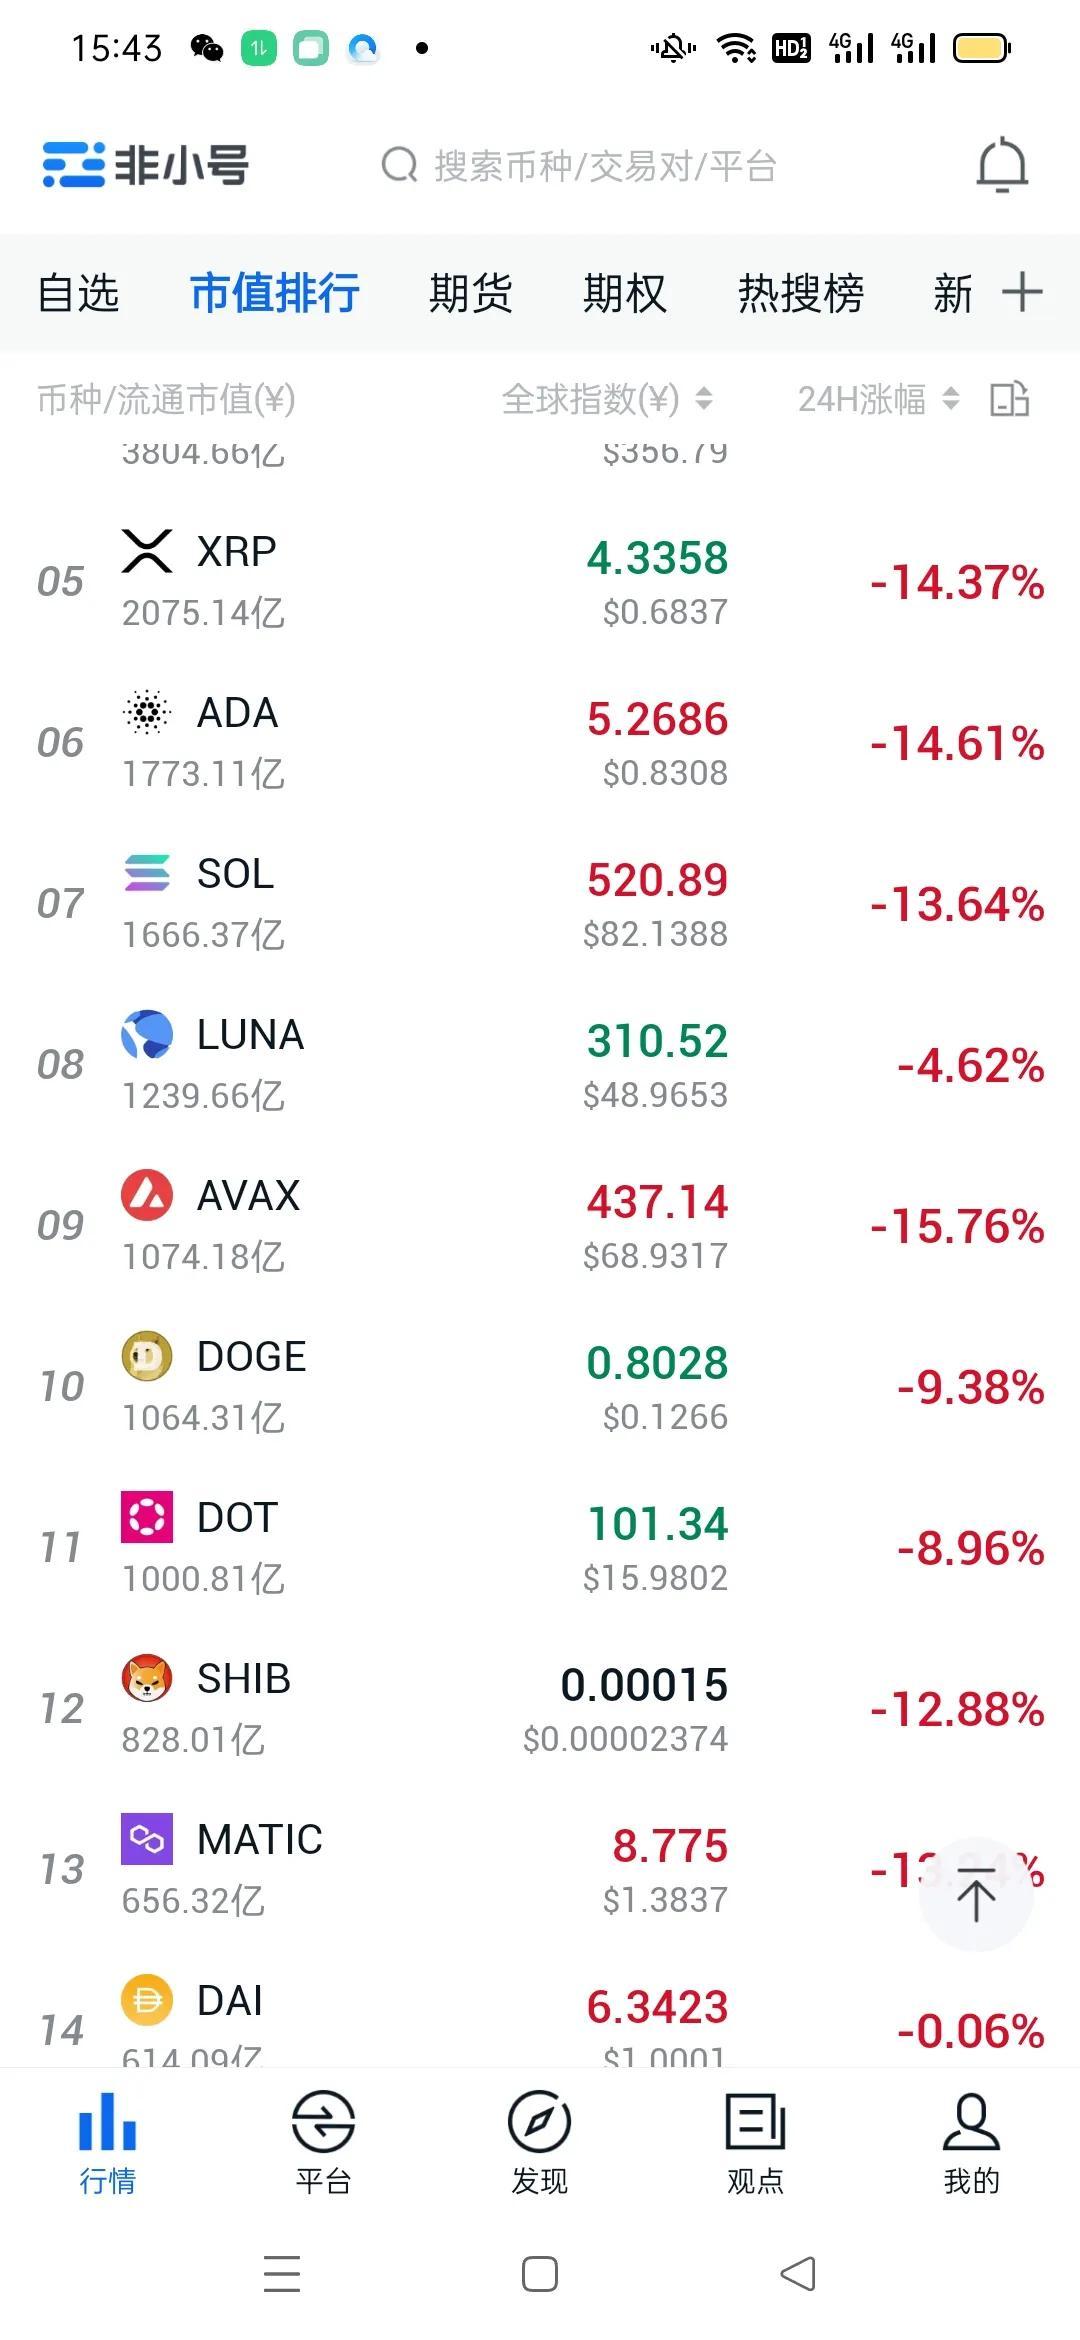The height and width of the screenshot is (2340, 1080).
Task: Tap the 非小号 logo
Action: click(x=145, y=165)
